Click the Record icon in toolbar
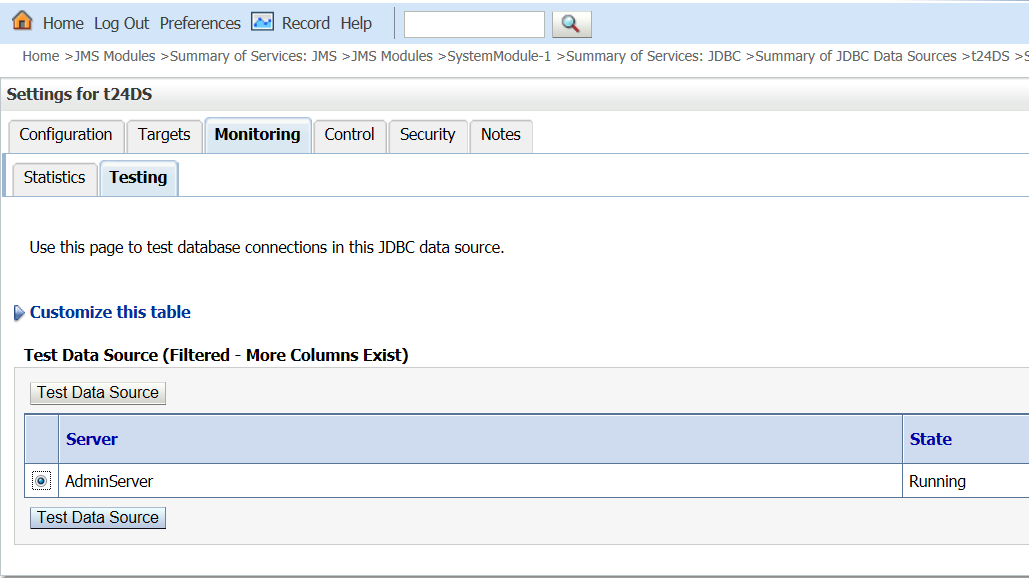 pyautogui.click(x=262, y=22)
